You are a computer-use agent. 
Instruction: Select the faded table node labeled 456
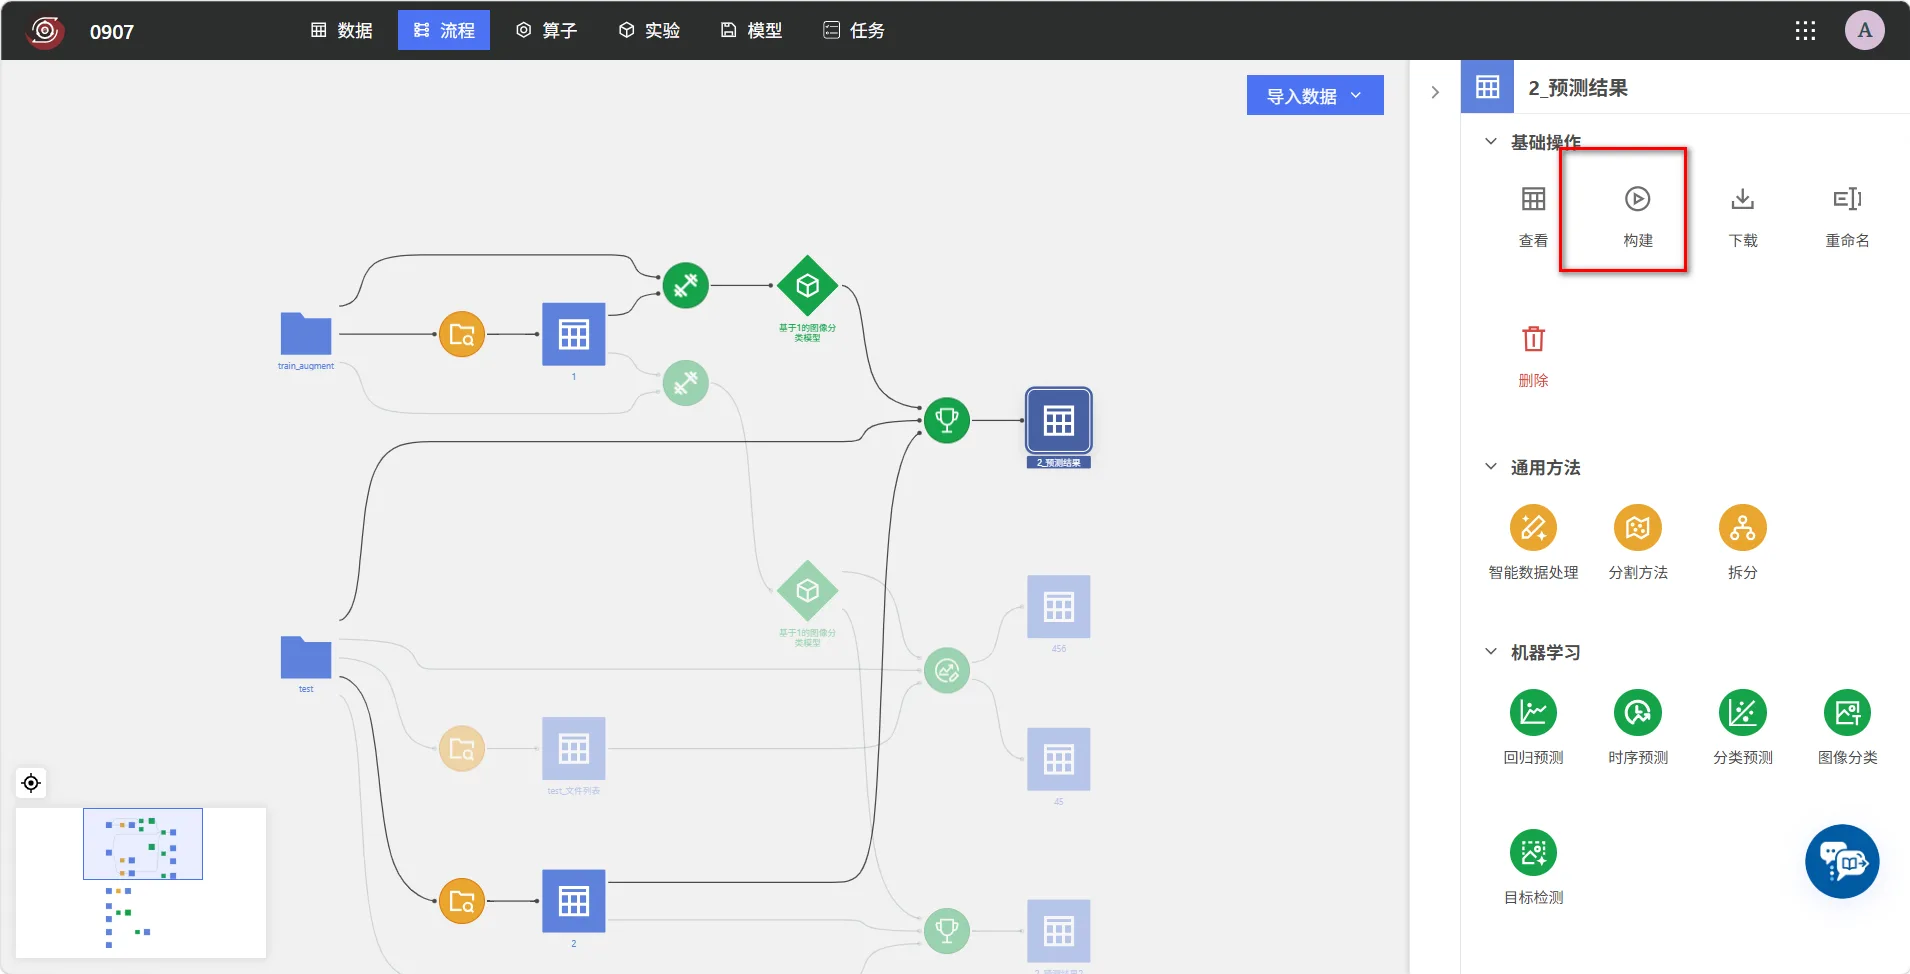coord(1059,606)
